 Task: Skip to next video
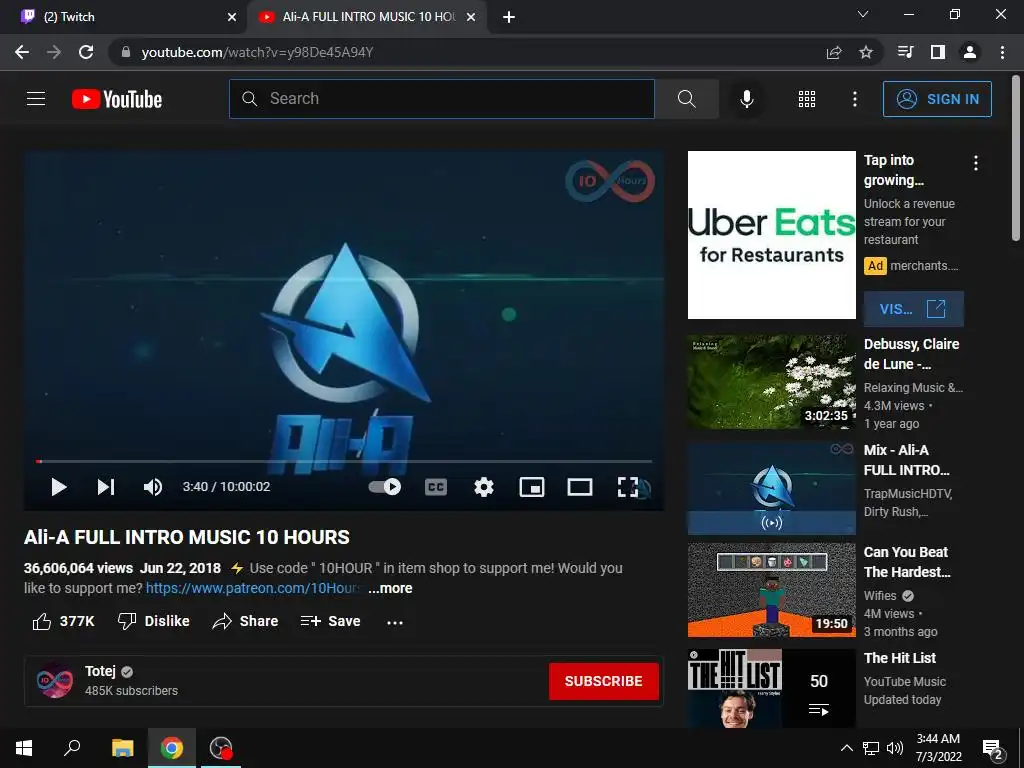pyautogui.click(x=106, y=487)
